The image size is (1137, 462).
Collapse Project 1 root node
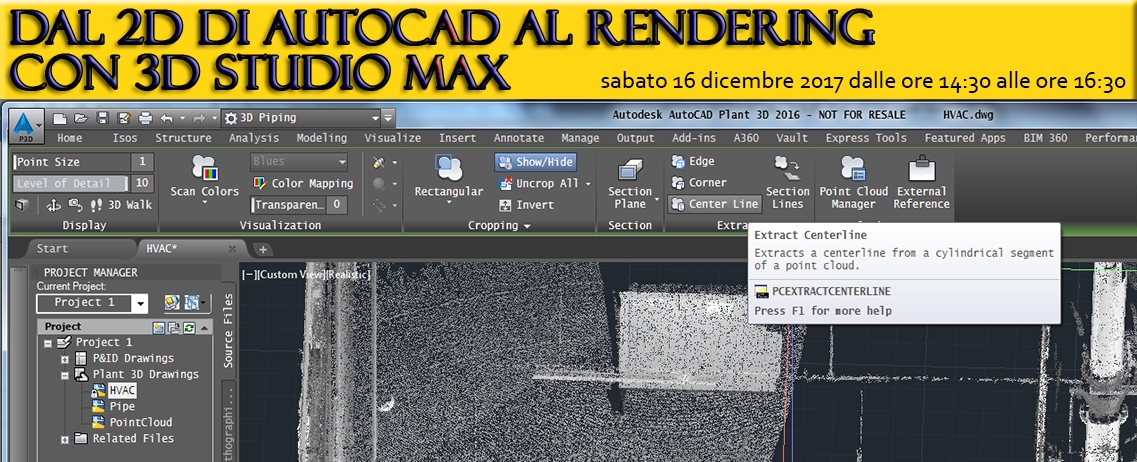pyautogui.click(x=49, y=342)
